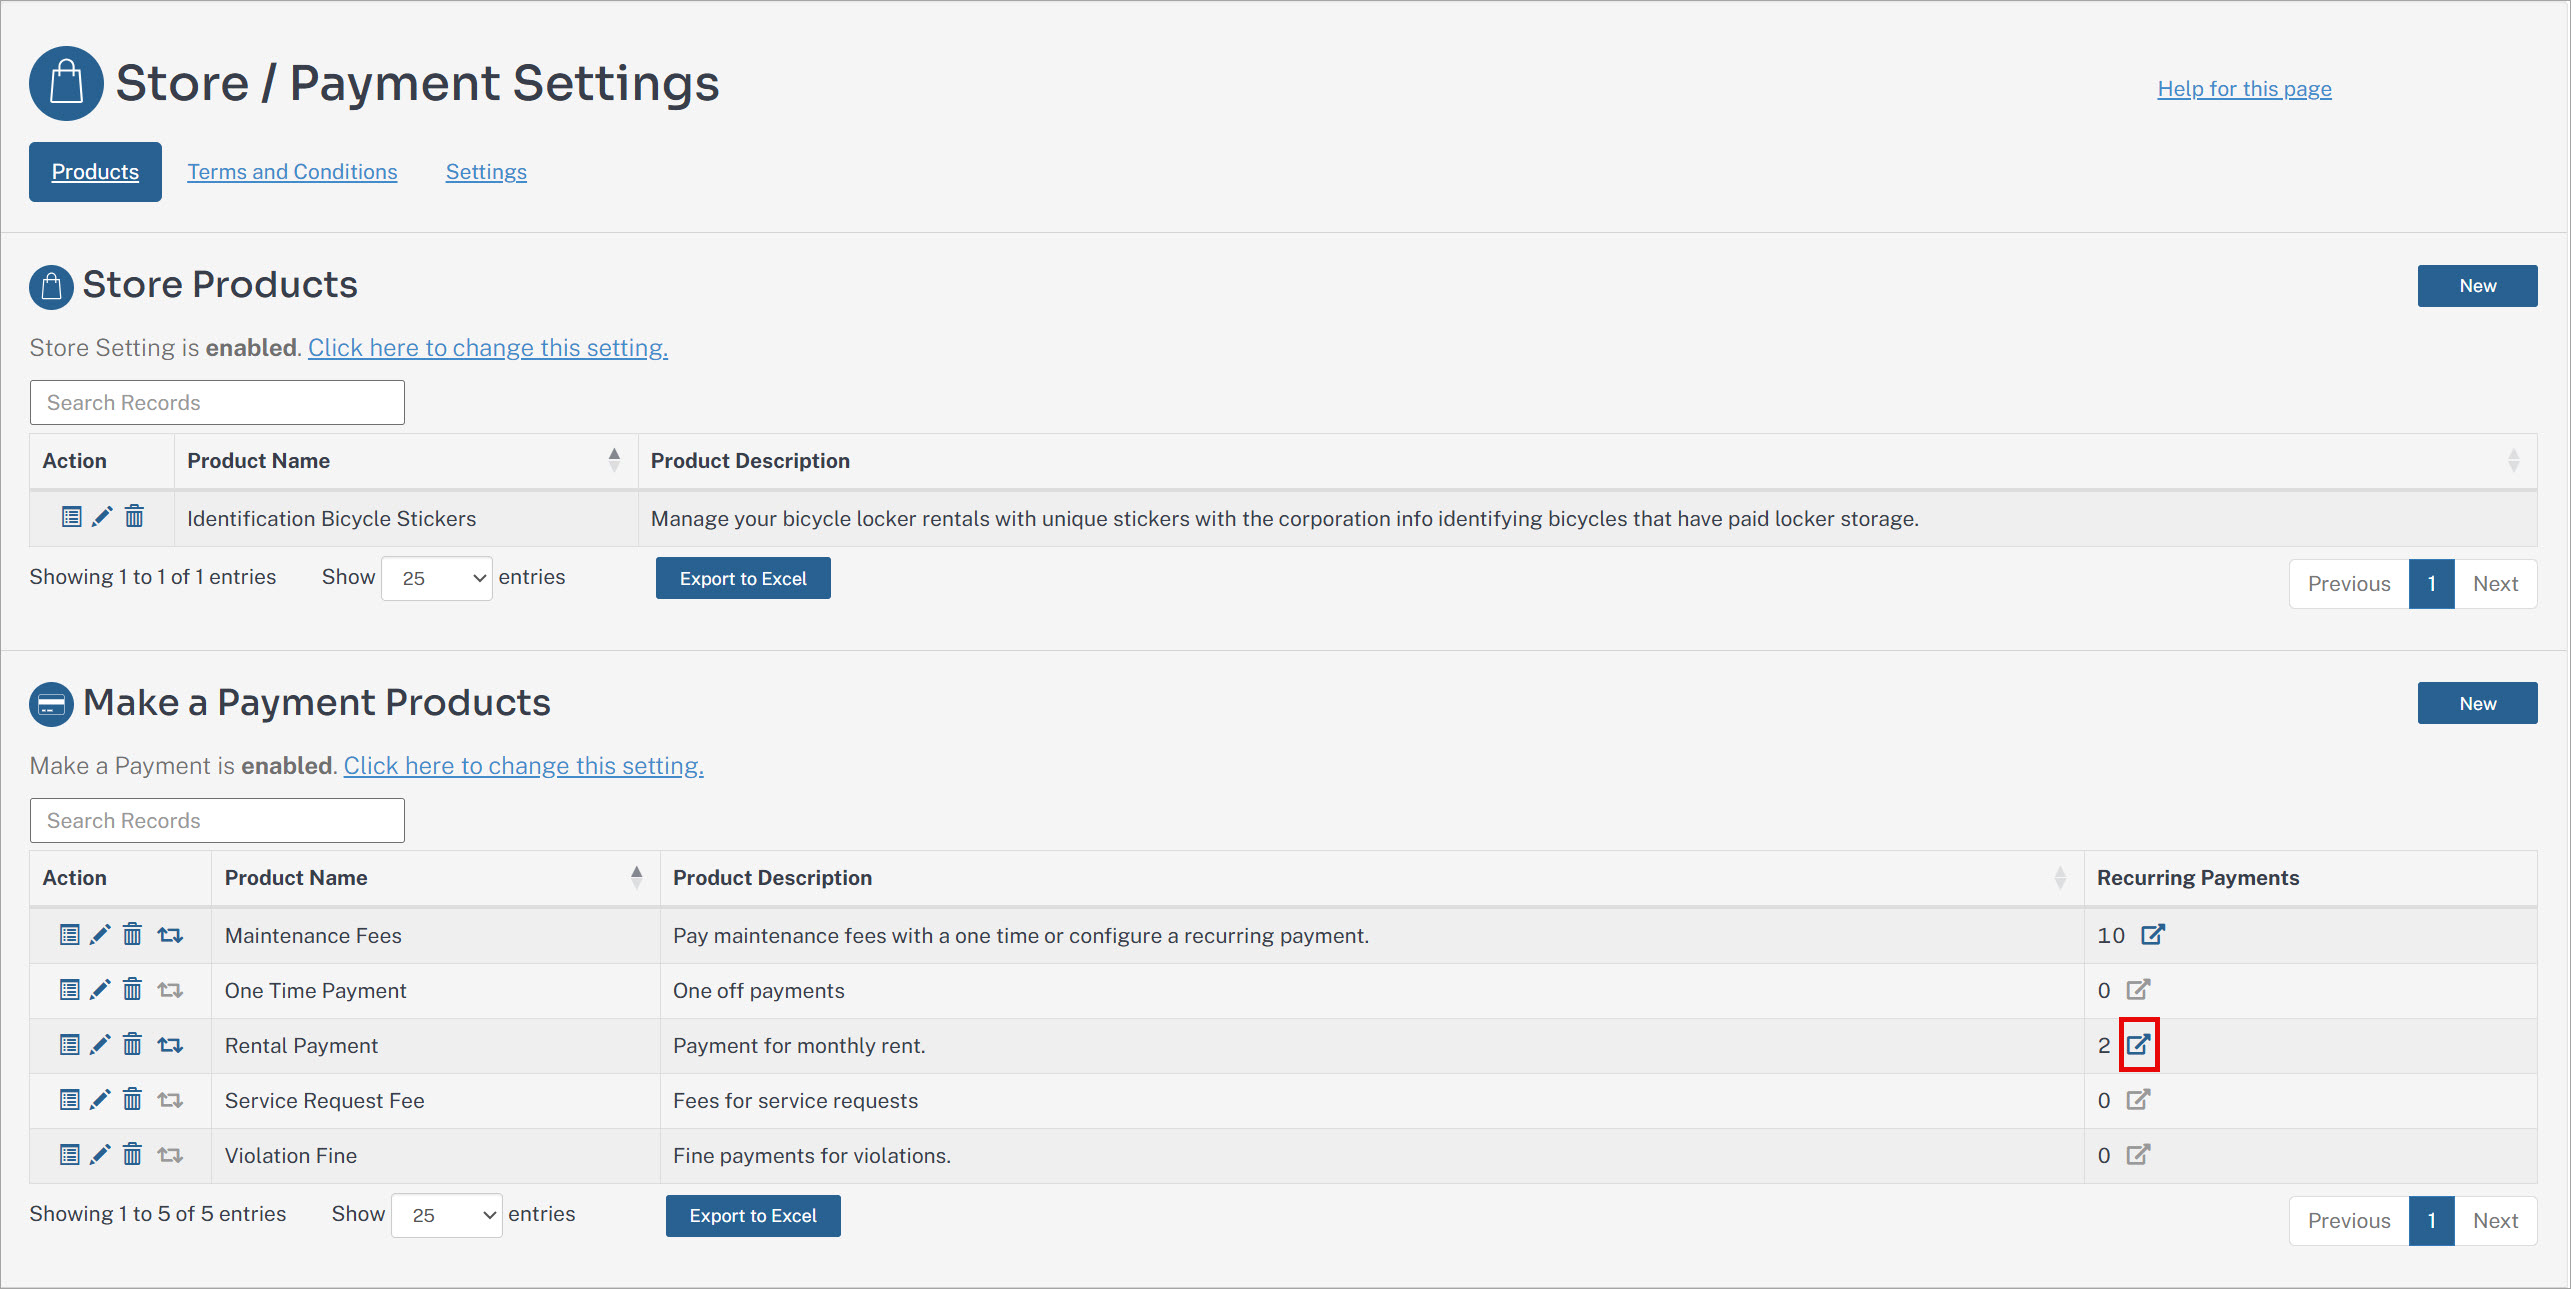Delete Identification Bicycle Stickers with trash icon
The width and height of the screenshot is (2571, 1289).
[134, 517]
